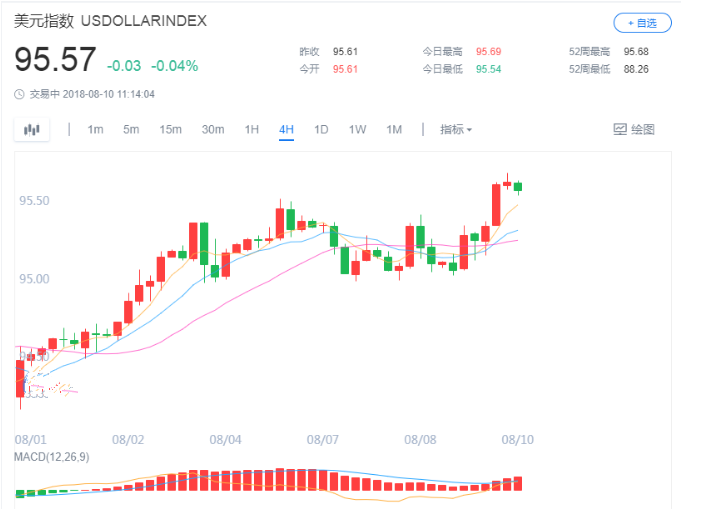Open the 绘图 drawing tools

pyautogui.click(x=634, y=130)
